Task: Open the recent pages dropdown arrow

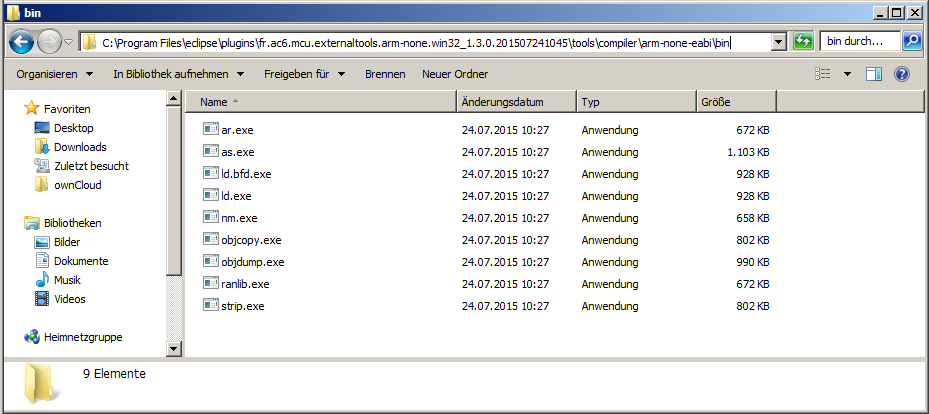Action: point(68,42)
